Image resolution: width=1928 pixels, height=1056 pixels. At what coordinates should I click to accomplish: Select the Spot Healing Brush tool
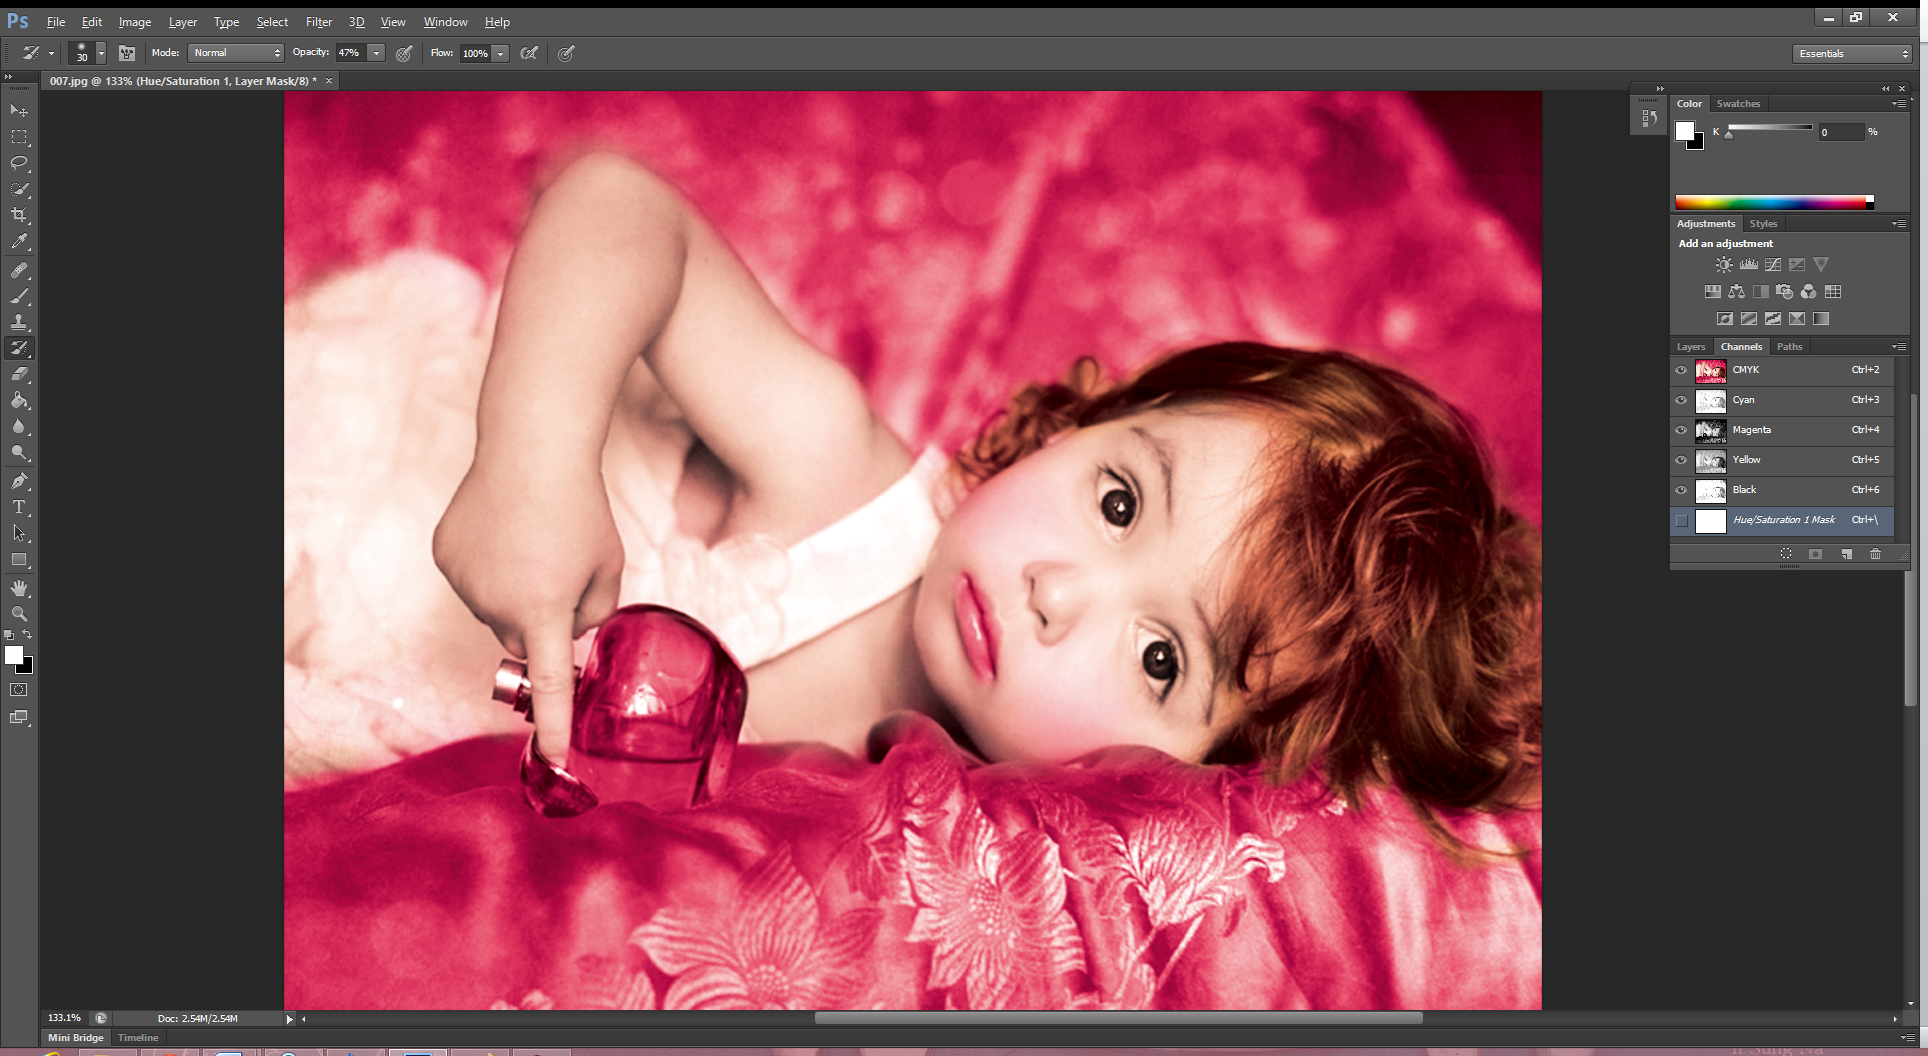tap(19, 270)
